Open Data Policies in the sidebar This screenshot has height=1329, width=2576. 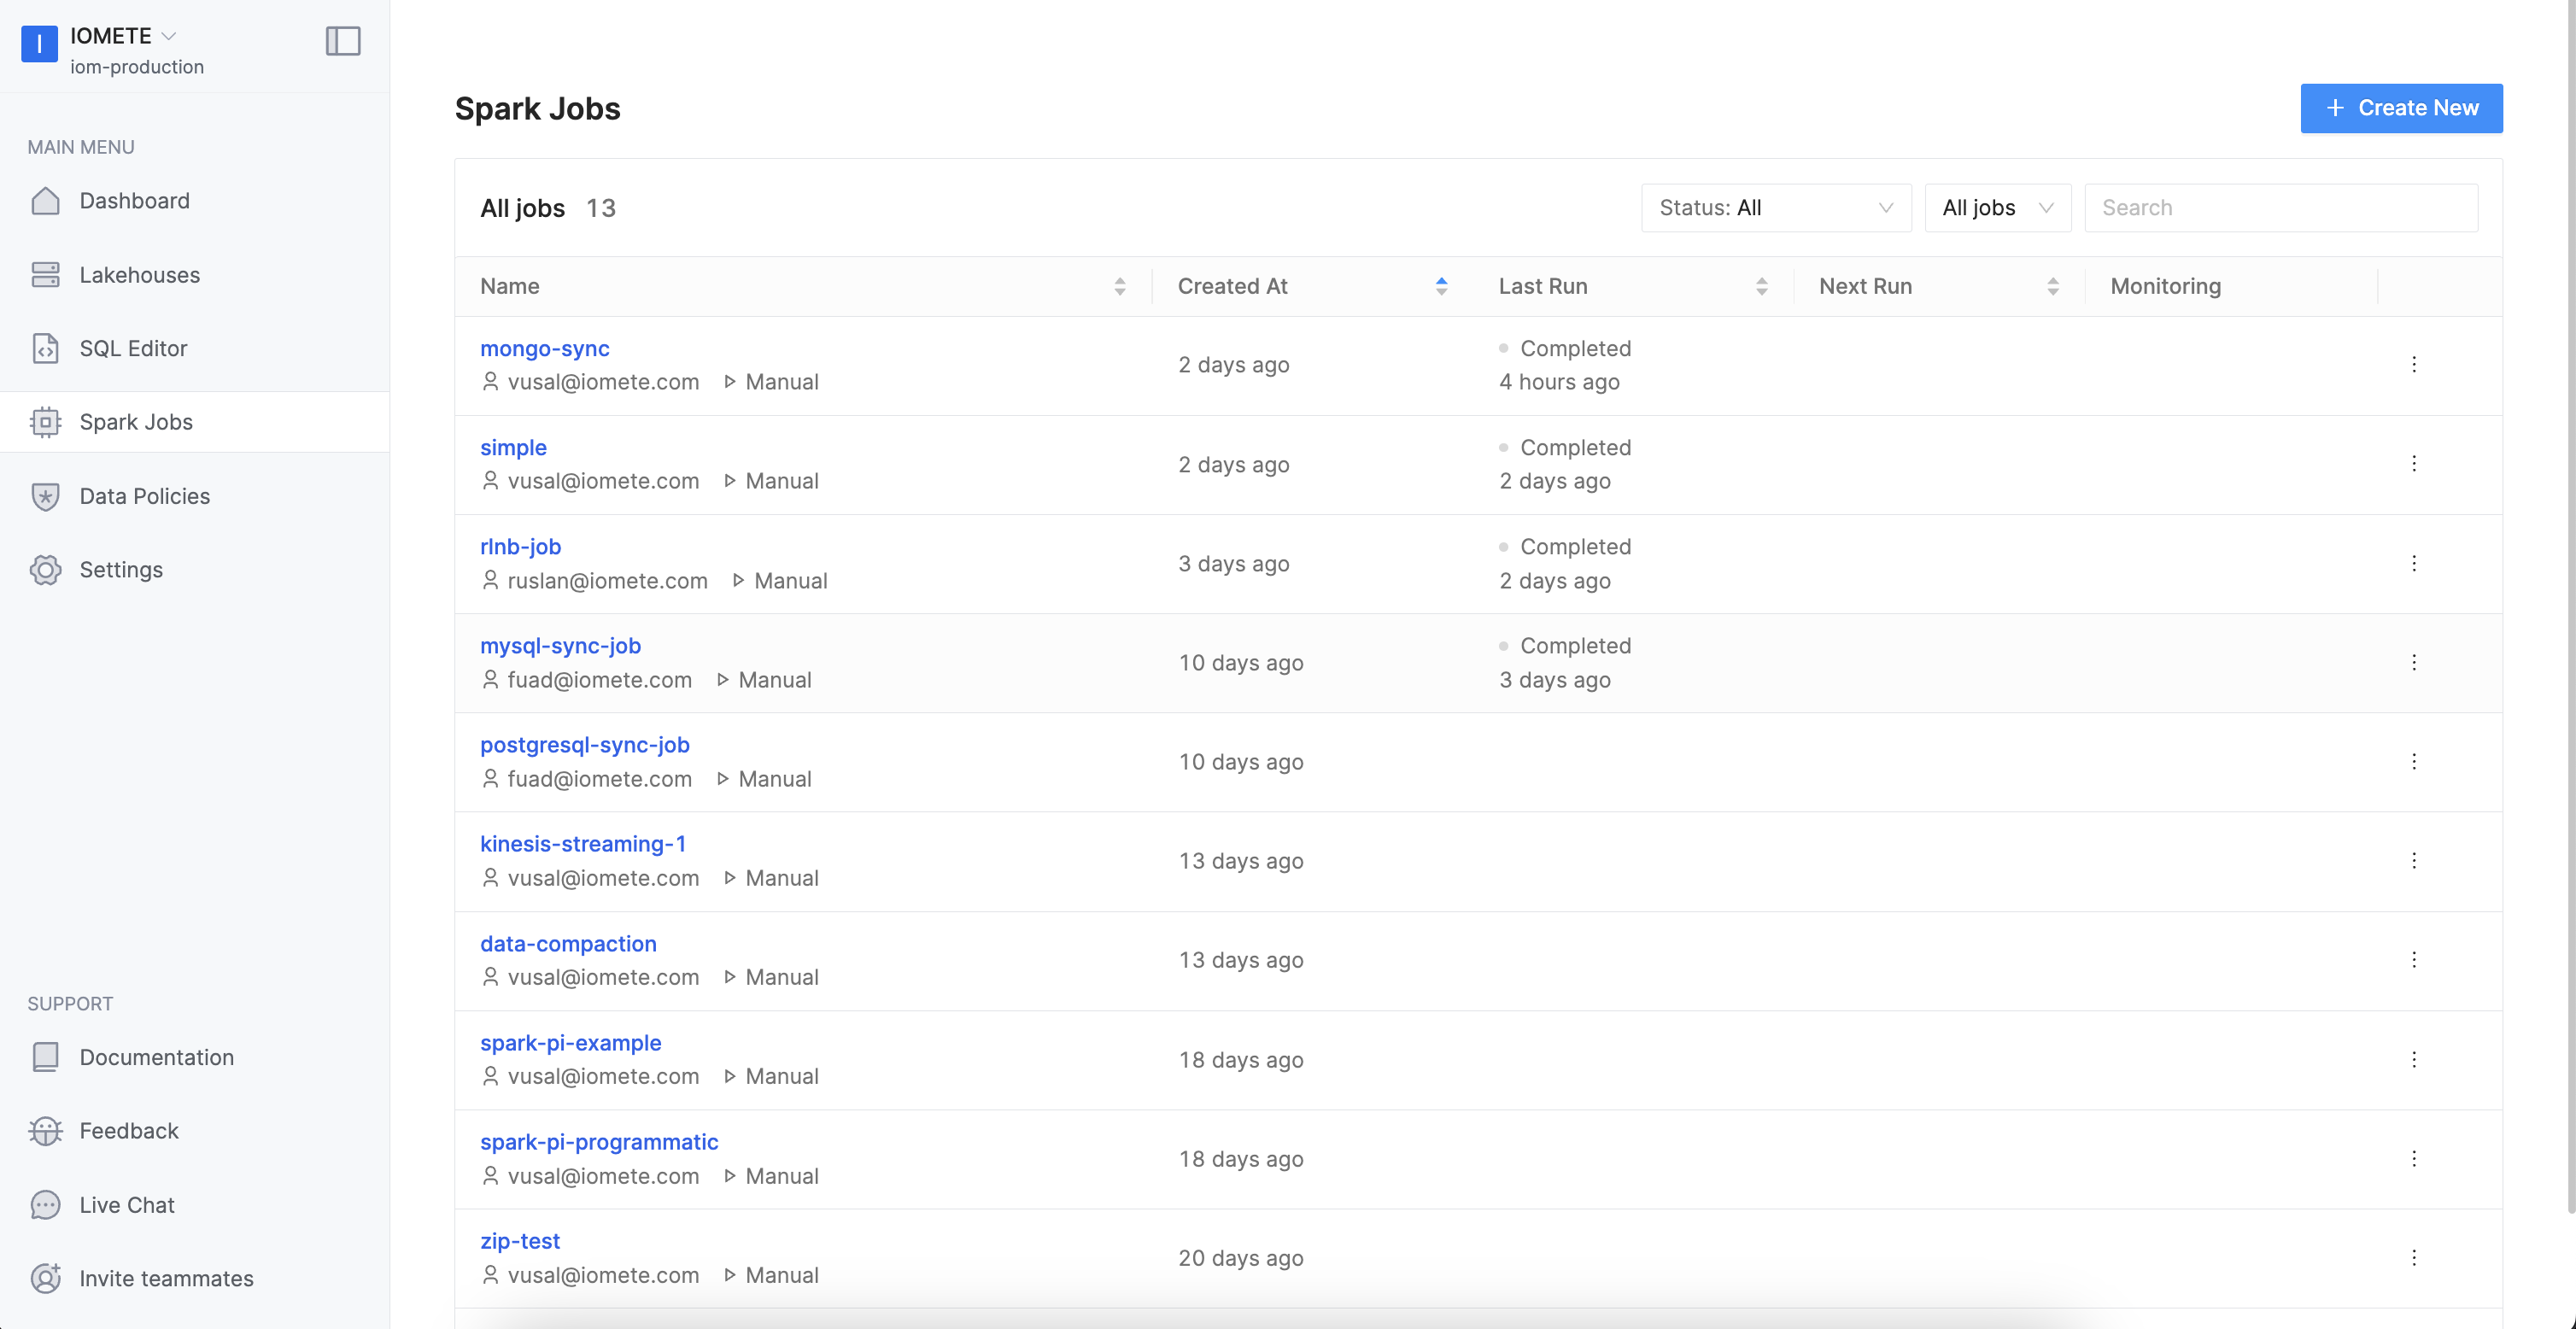[195, 496]
